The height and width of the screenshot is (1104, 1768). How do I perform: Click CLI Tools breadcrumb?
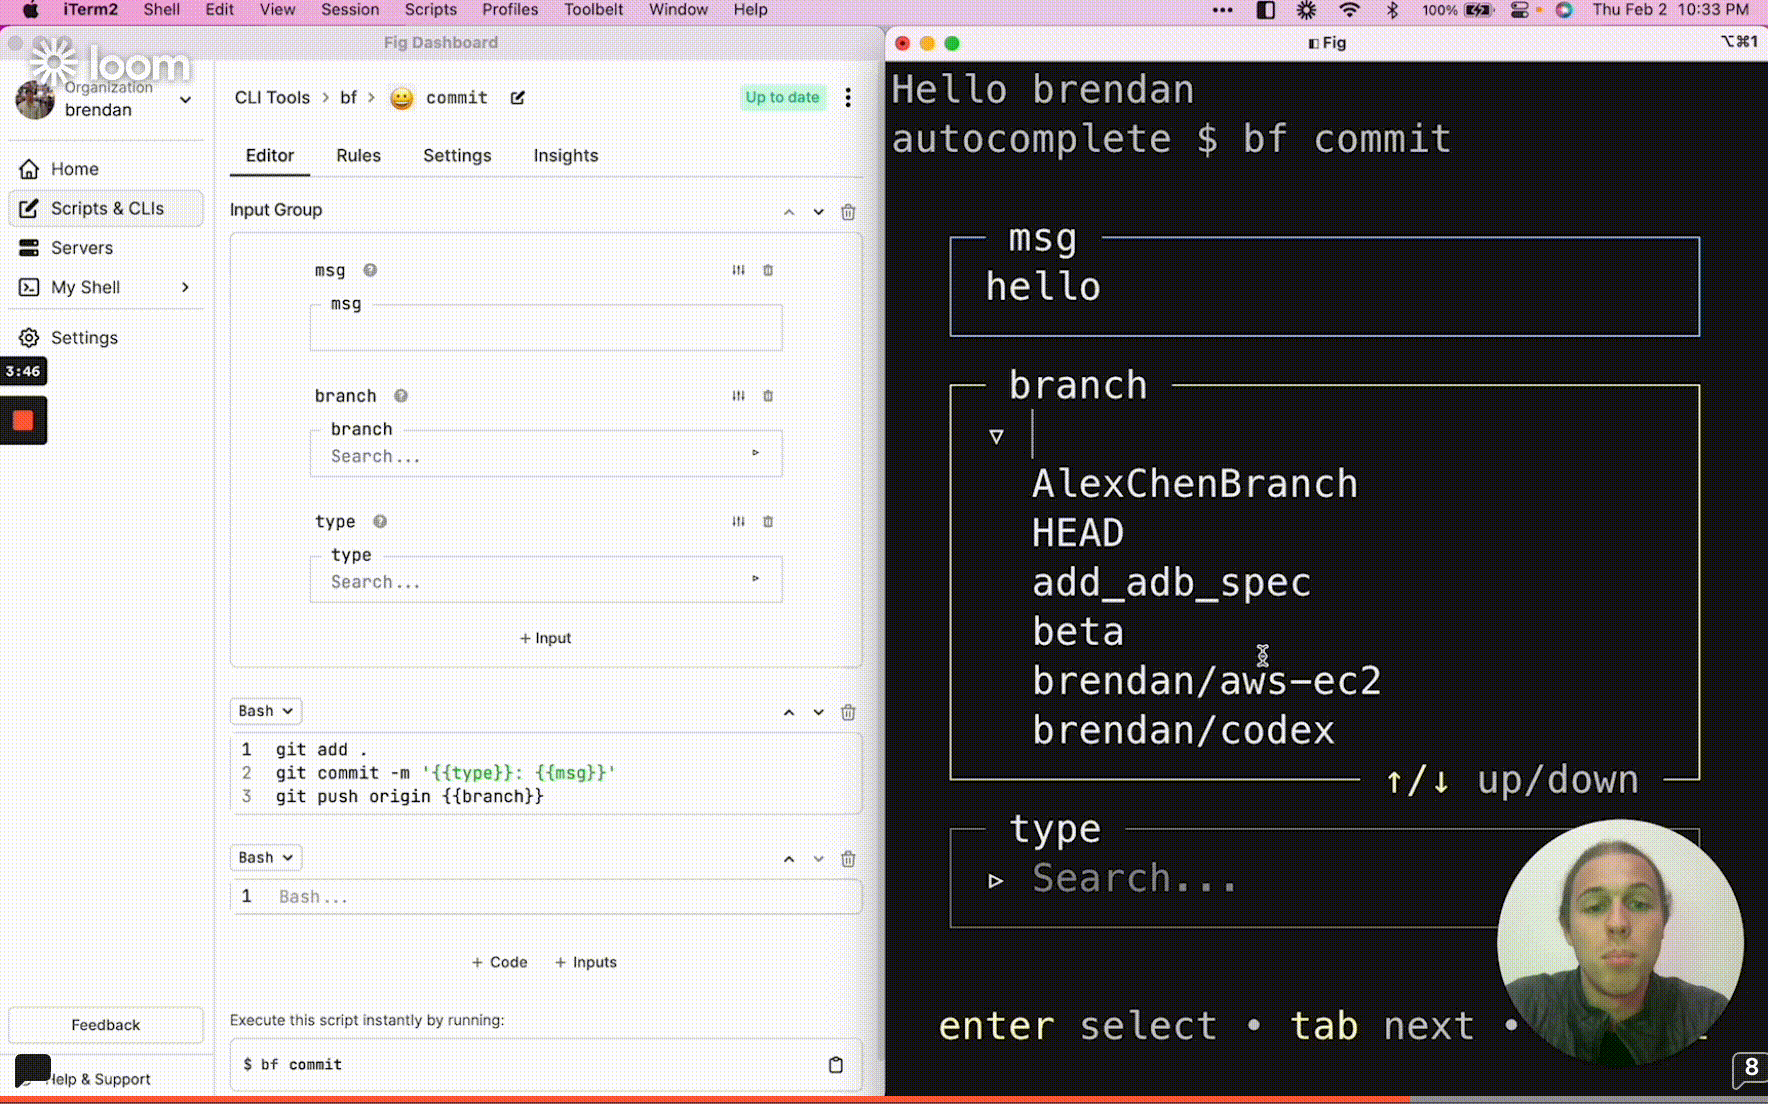(x=272, y=98)
